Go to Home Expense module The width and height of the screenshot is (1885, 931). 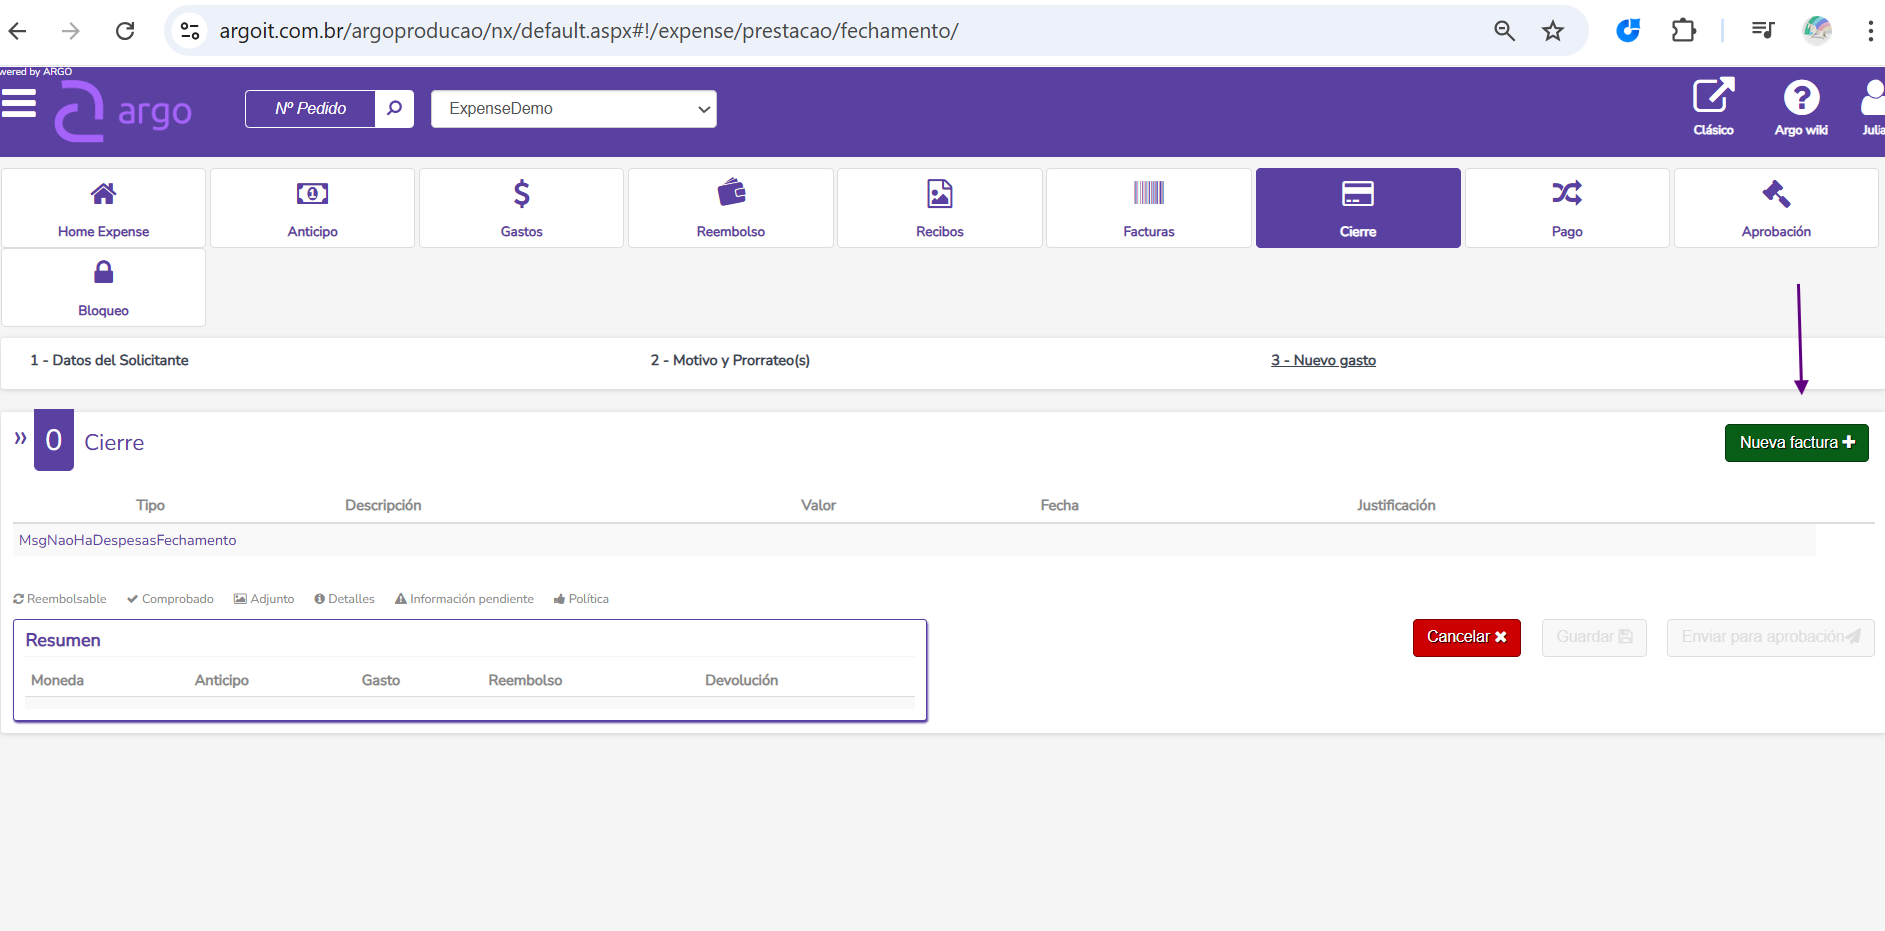(x=103, y=208)
